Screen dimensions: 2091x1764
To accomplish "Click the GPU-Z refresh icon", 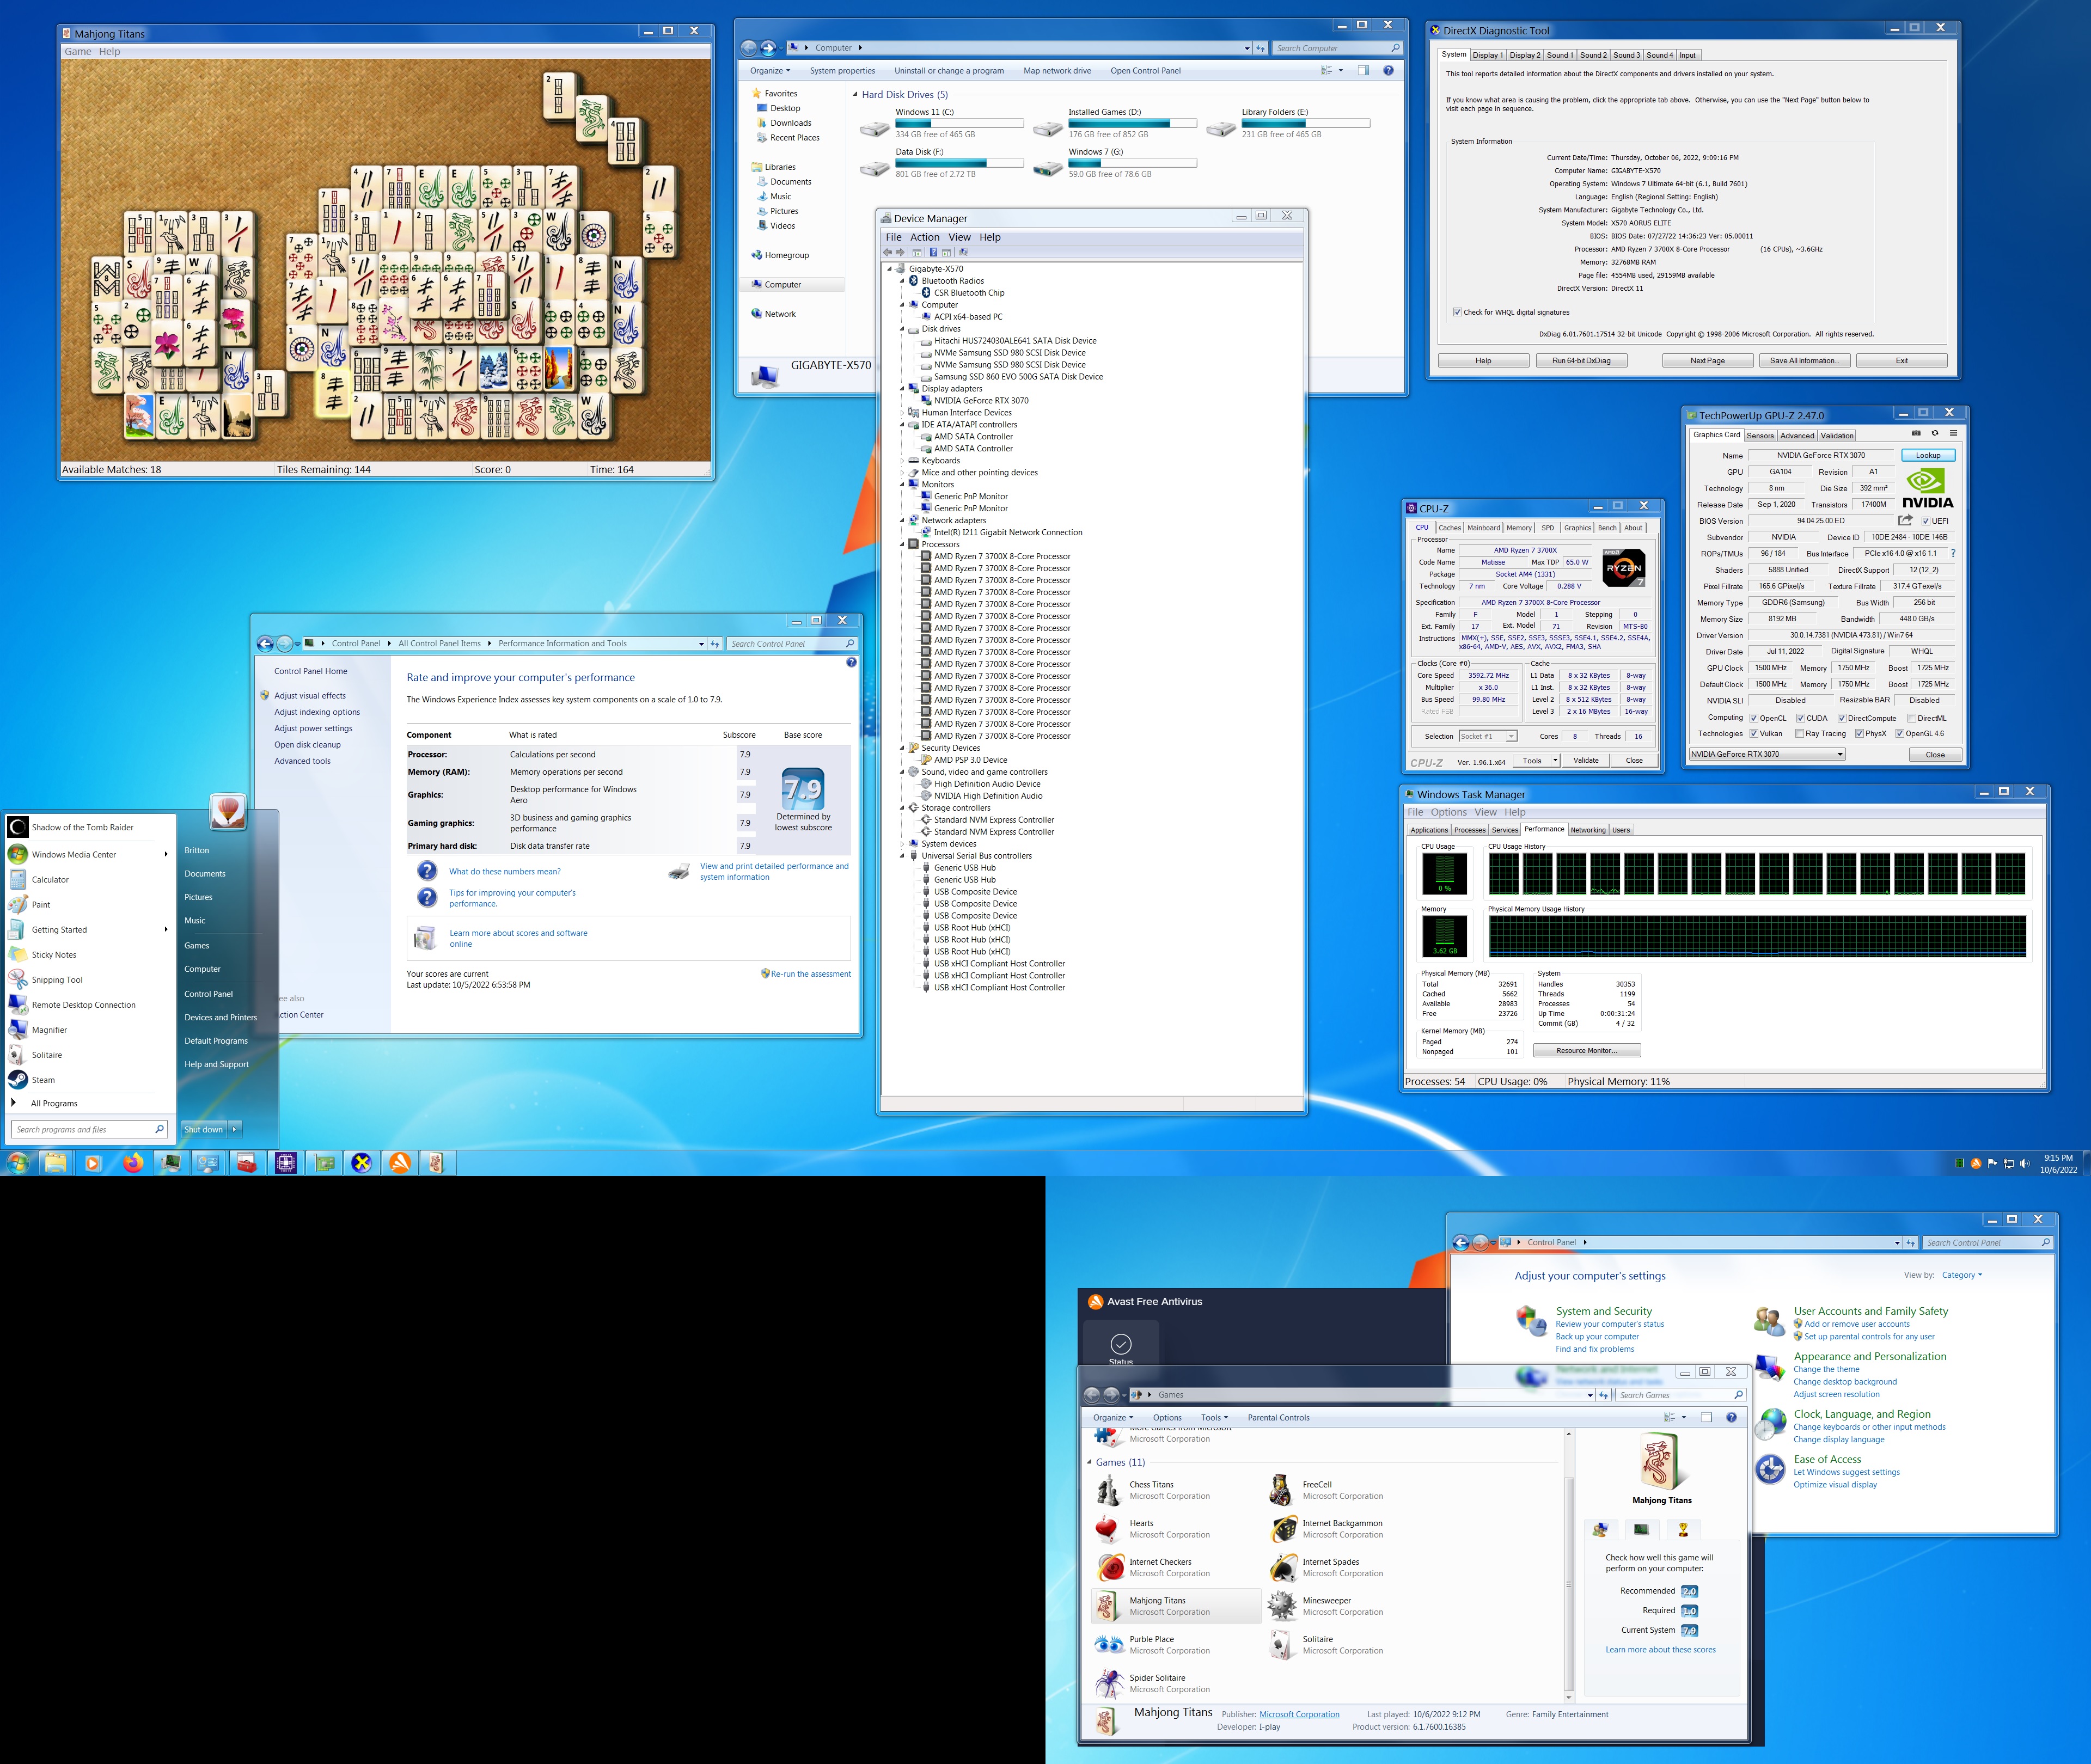I will [1935, 433].
